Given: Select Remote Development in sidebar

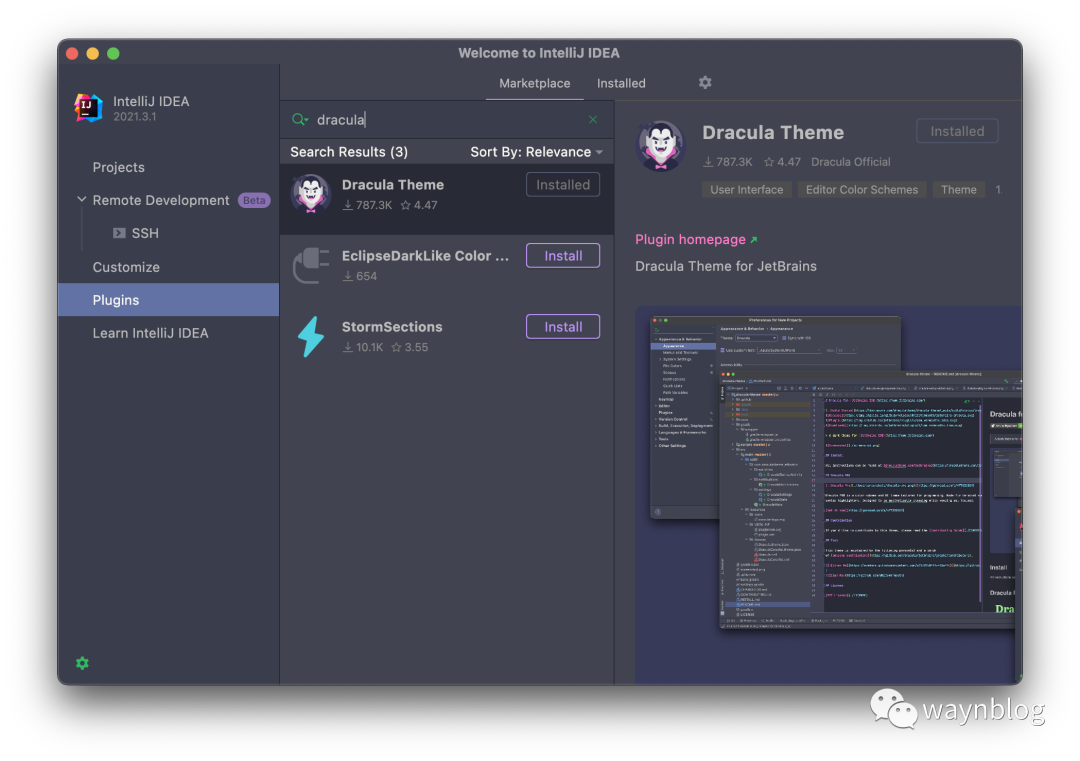Looking at the screenshot, I should coord(160,200).
